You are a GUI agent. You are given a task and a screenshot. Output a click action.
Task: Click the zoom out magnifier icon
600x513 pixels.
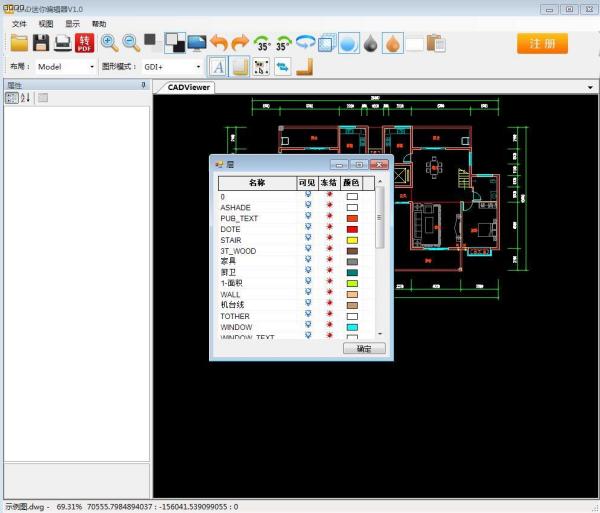pyautogui.click(x=131, y=43)
